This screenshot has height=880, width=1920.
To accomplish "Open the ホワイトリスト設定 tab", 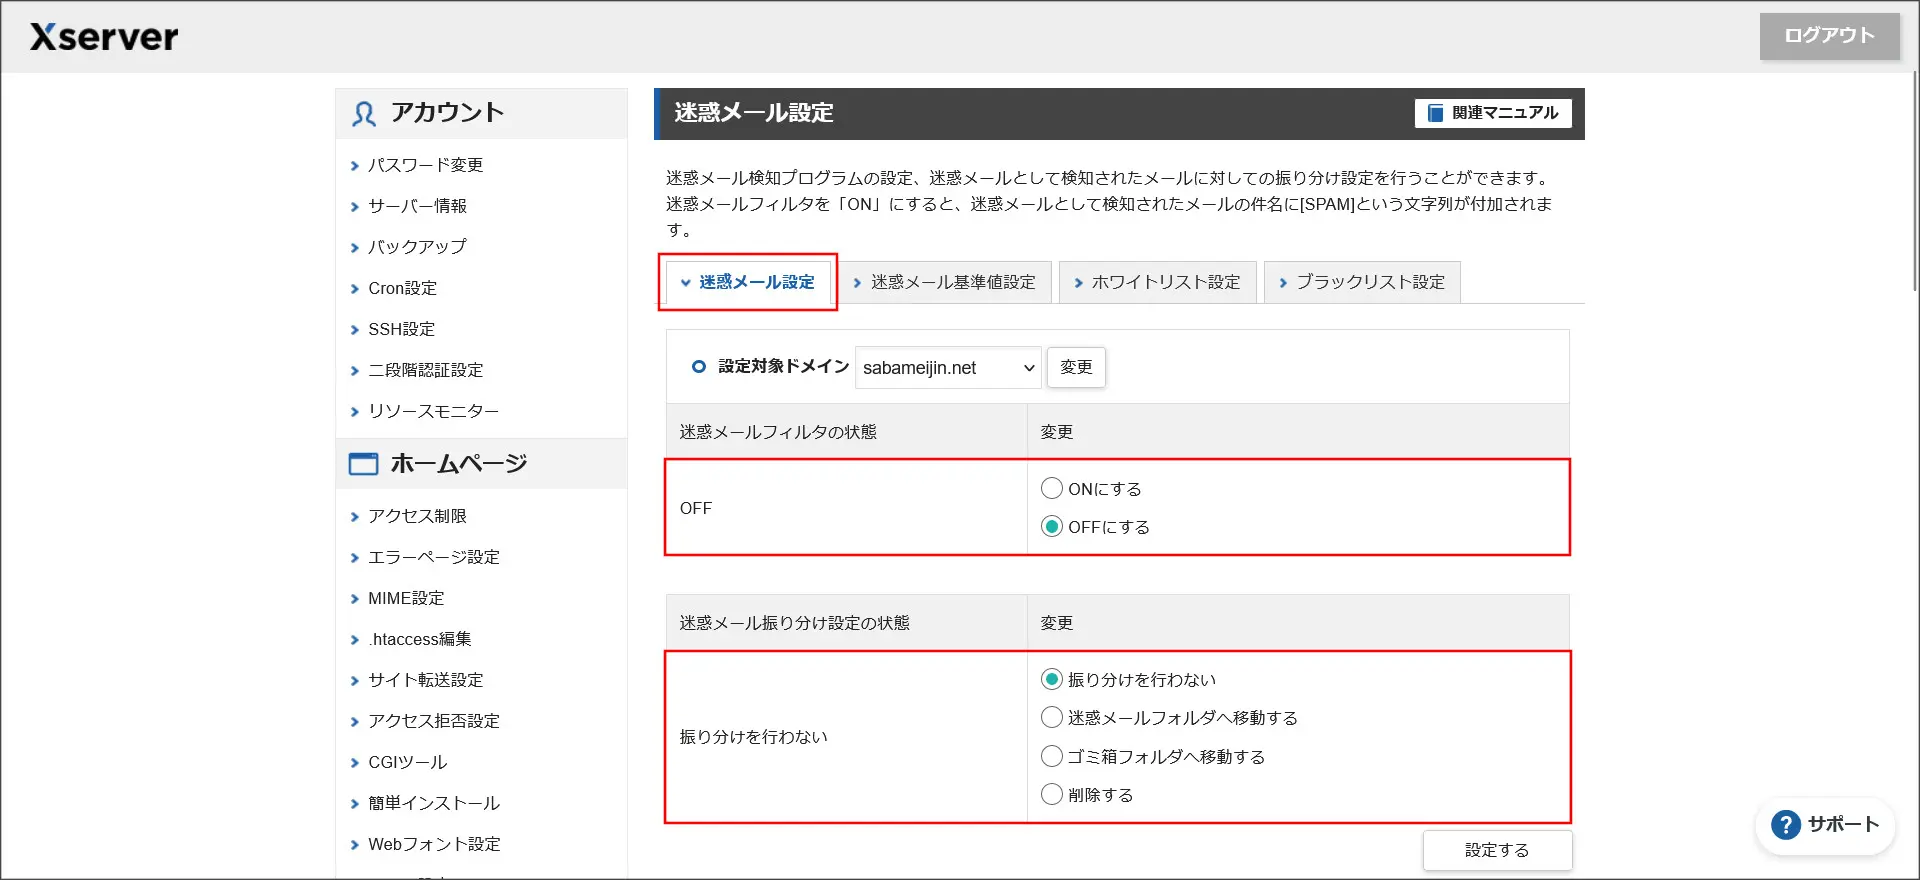I will point(1157,282).
